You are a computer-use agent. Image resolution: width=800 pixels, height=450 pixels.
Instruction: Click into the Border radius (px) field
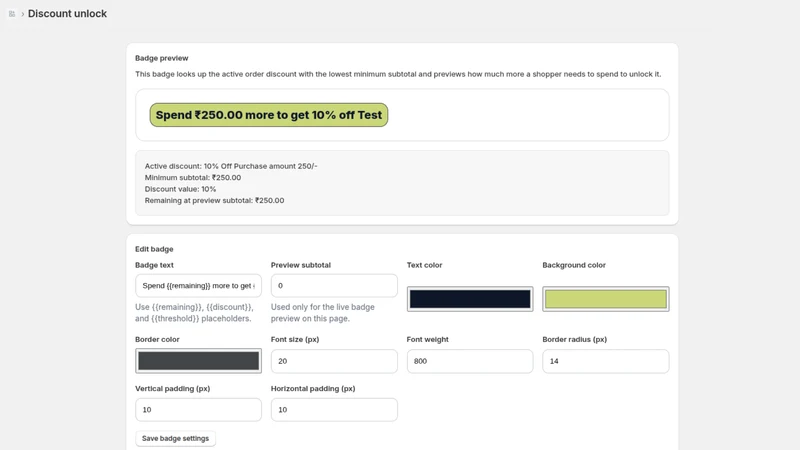[x=606, y=361]
